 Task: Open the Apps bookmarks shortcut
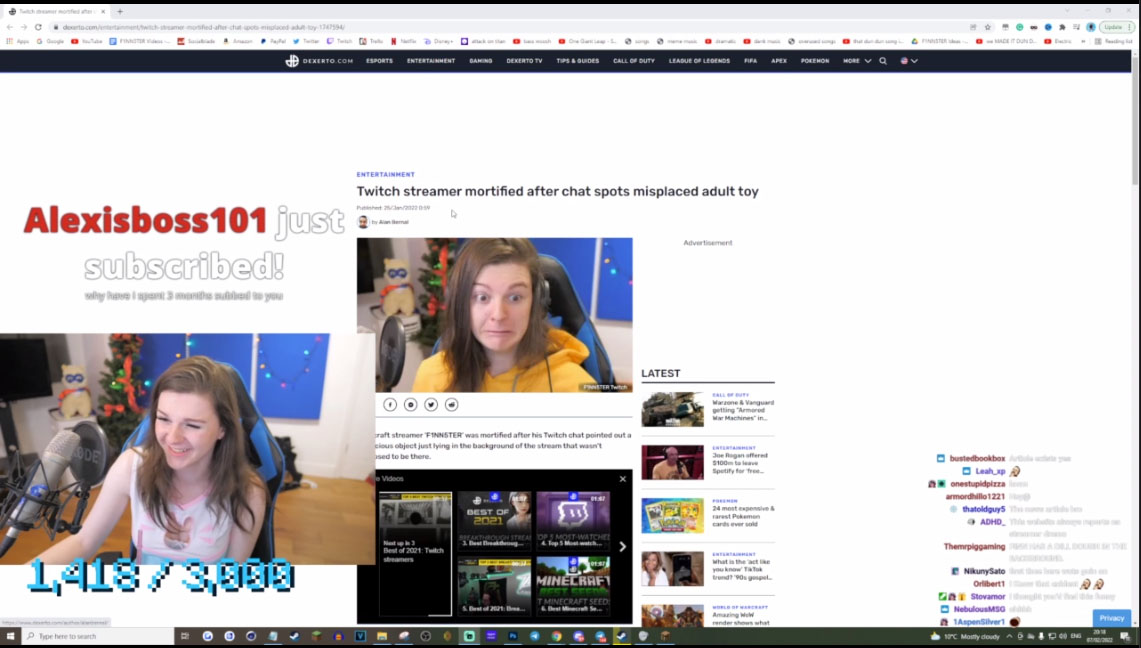click(x=17, y=41)
